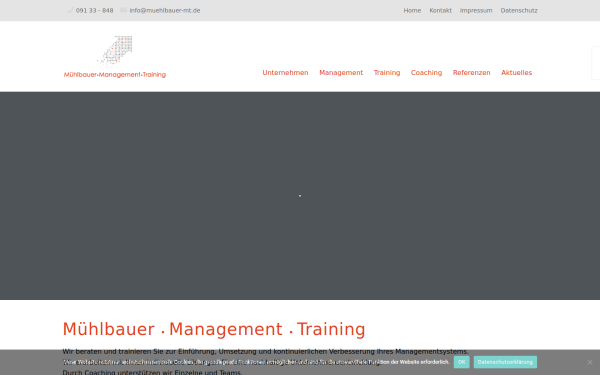Open the Referenzen menu
Viewport: 600px width, 375px height.
471,73
